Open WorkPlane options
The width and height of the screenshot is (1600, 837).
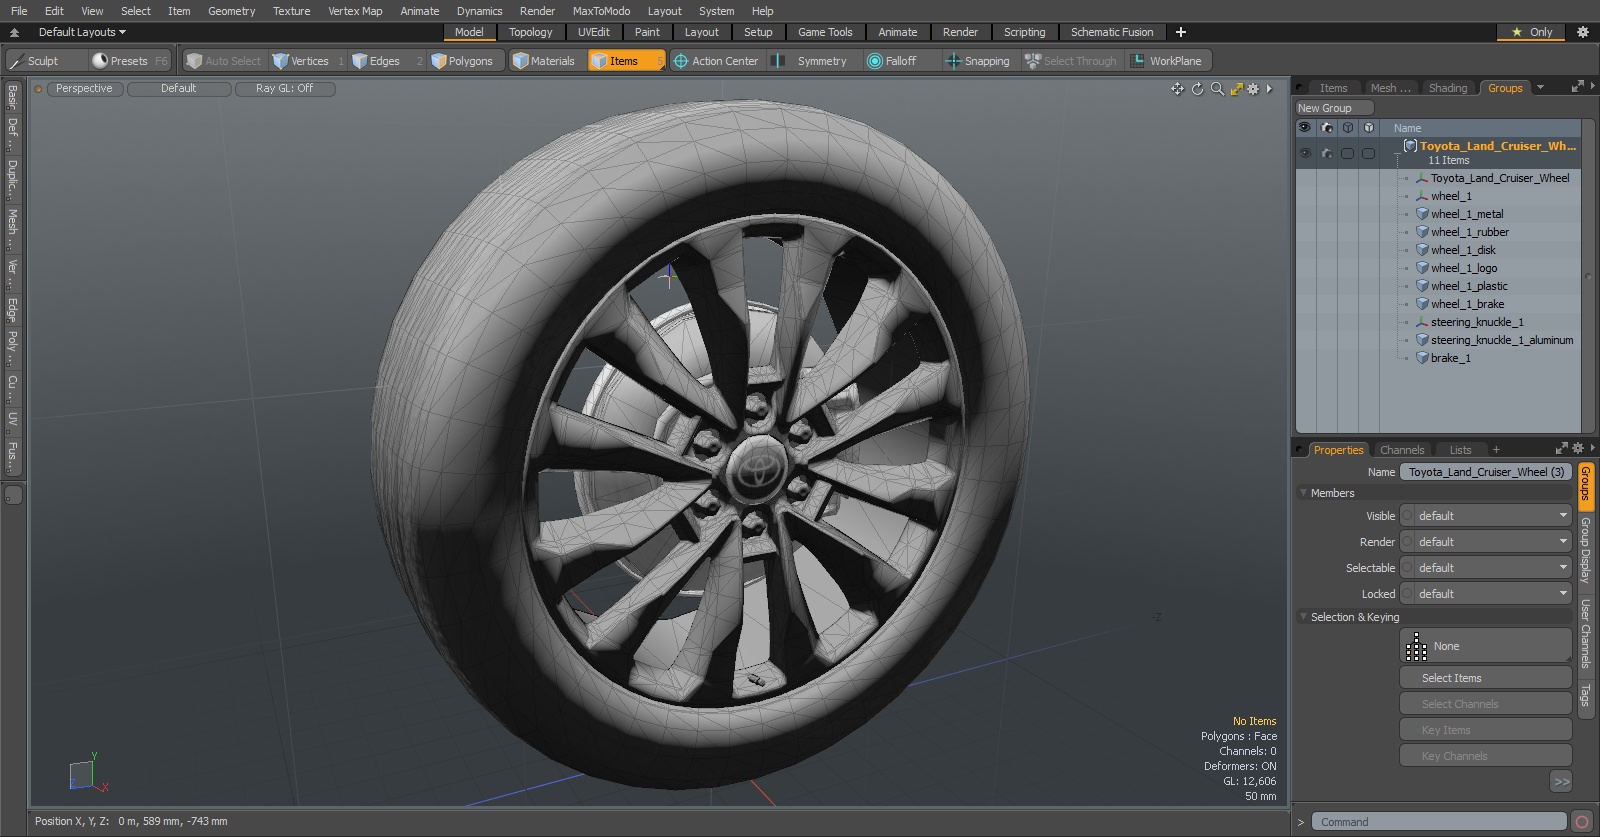pos(1168,61)
